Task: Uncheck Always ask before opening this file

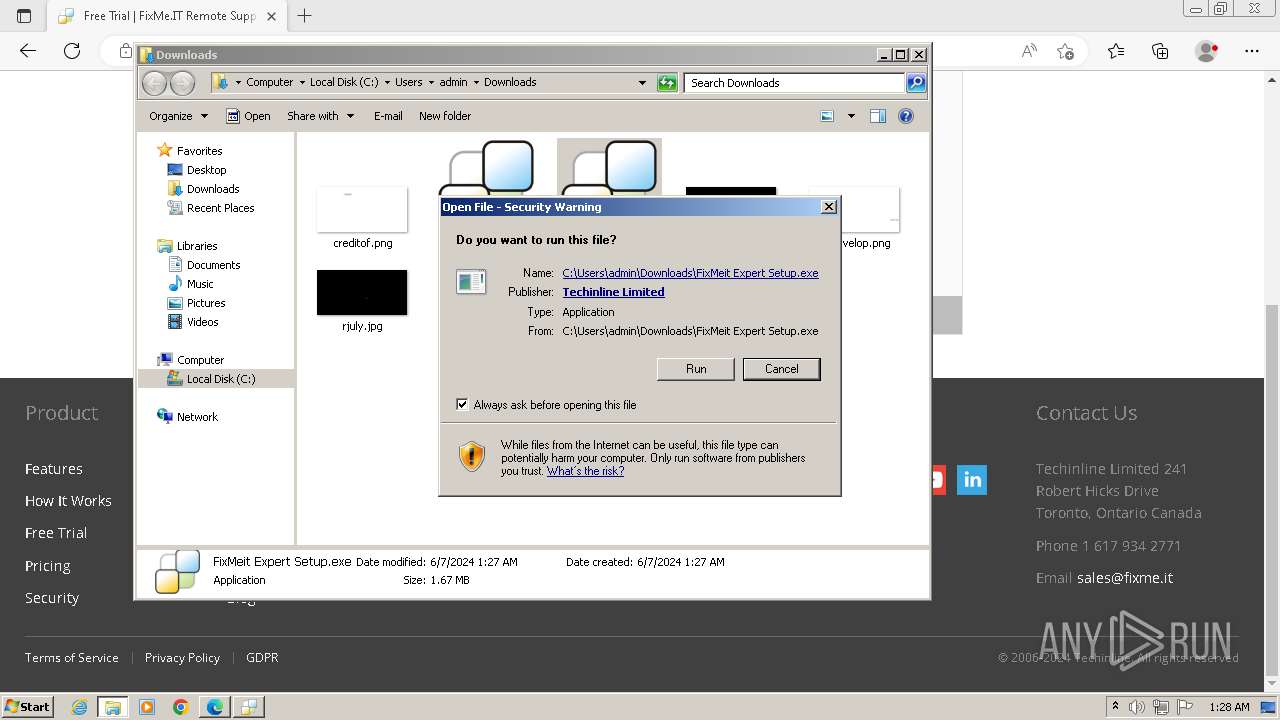Action: tap(462, 404)
